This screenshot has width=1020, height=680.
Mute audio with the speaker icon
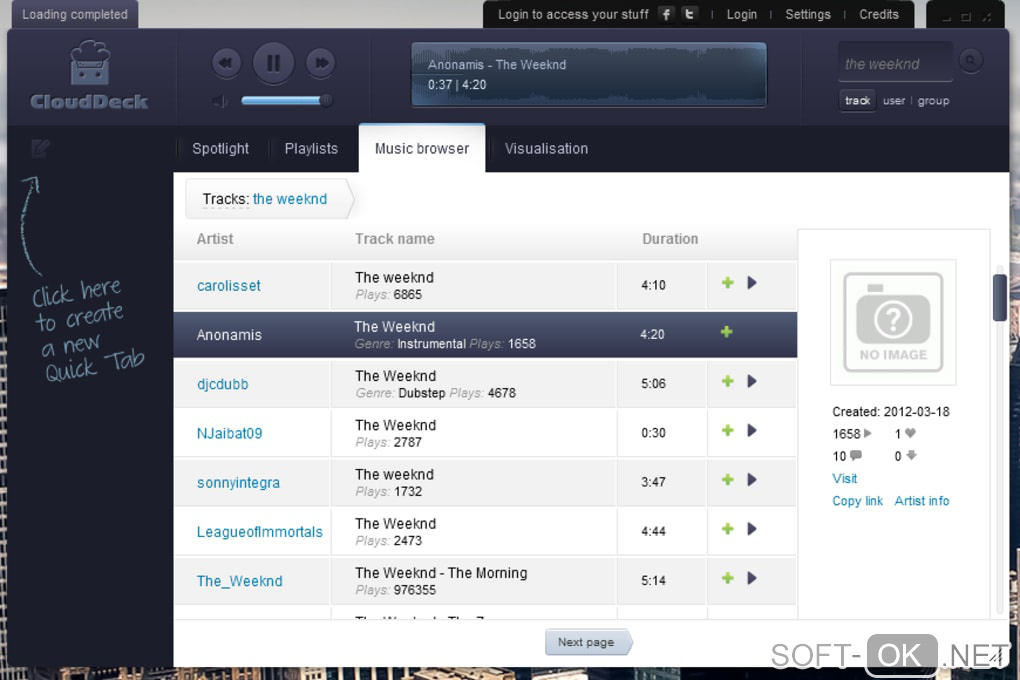tap(220, 101)
